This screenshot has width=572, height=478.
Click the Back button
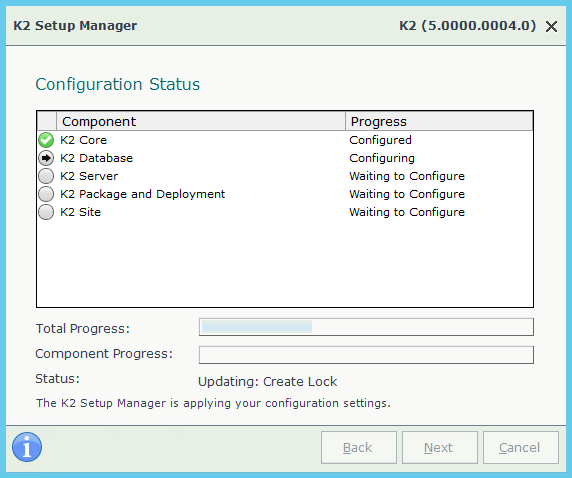click(x=359, y=447)
